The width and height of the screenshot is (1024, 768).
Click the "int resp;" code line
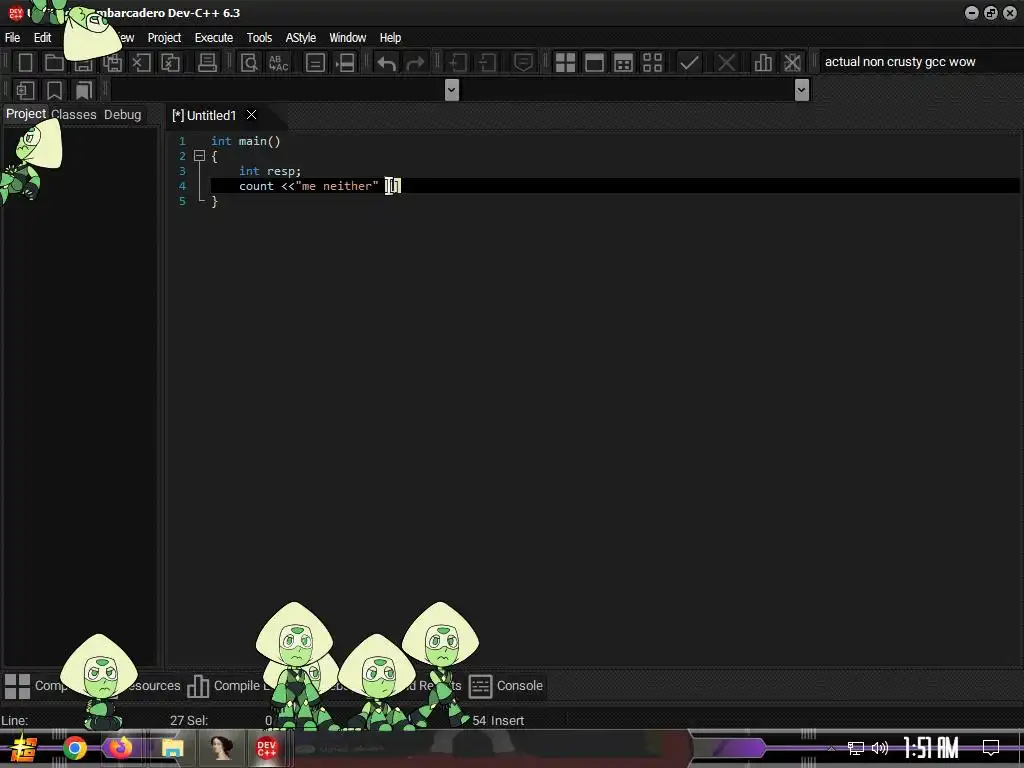pyautogui.click(x=270, y=171)
